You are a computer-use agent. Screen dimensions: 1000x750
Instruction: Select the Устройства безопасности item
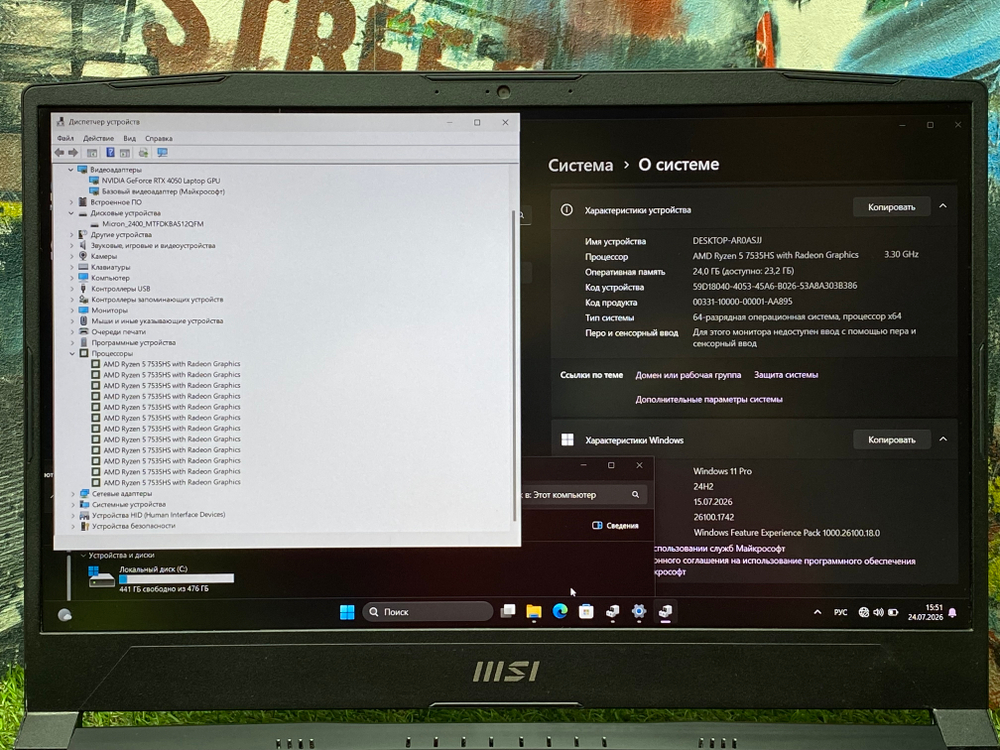133,526
